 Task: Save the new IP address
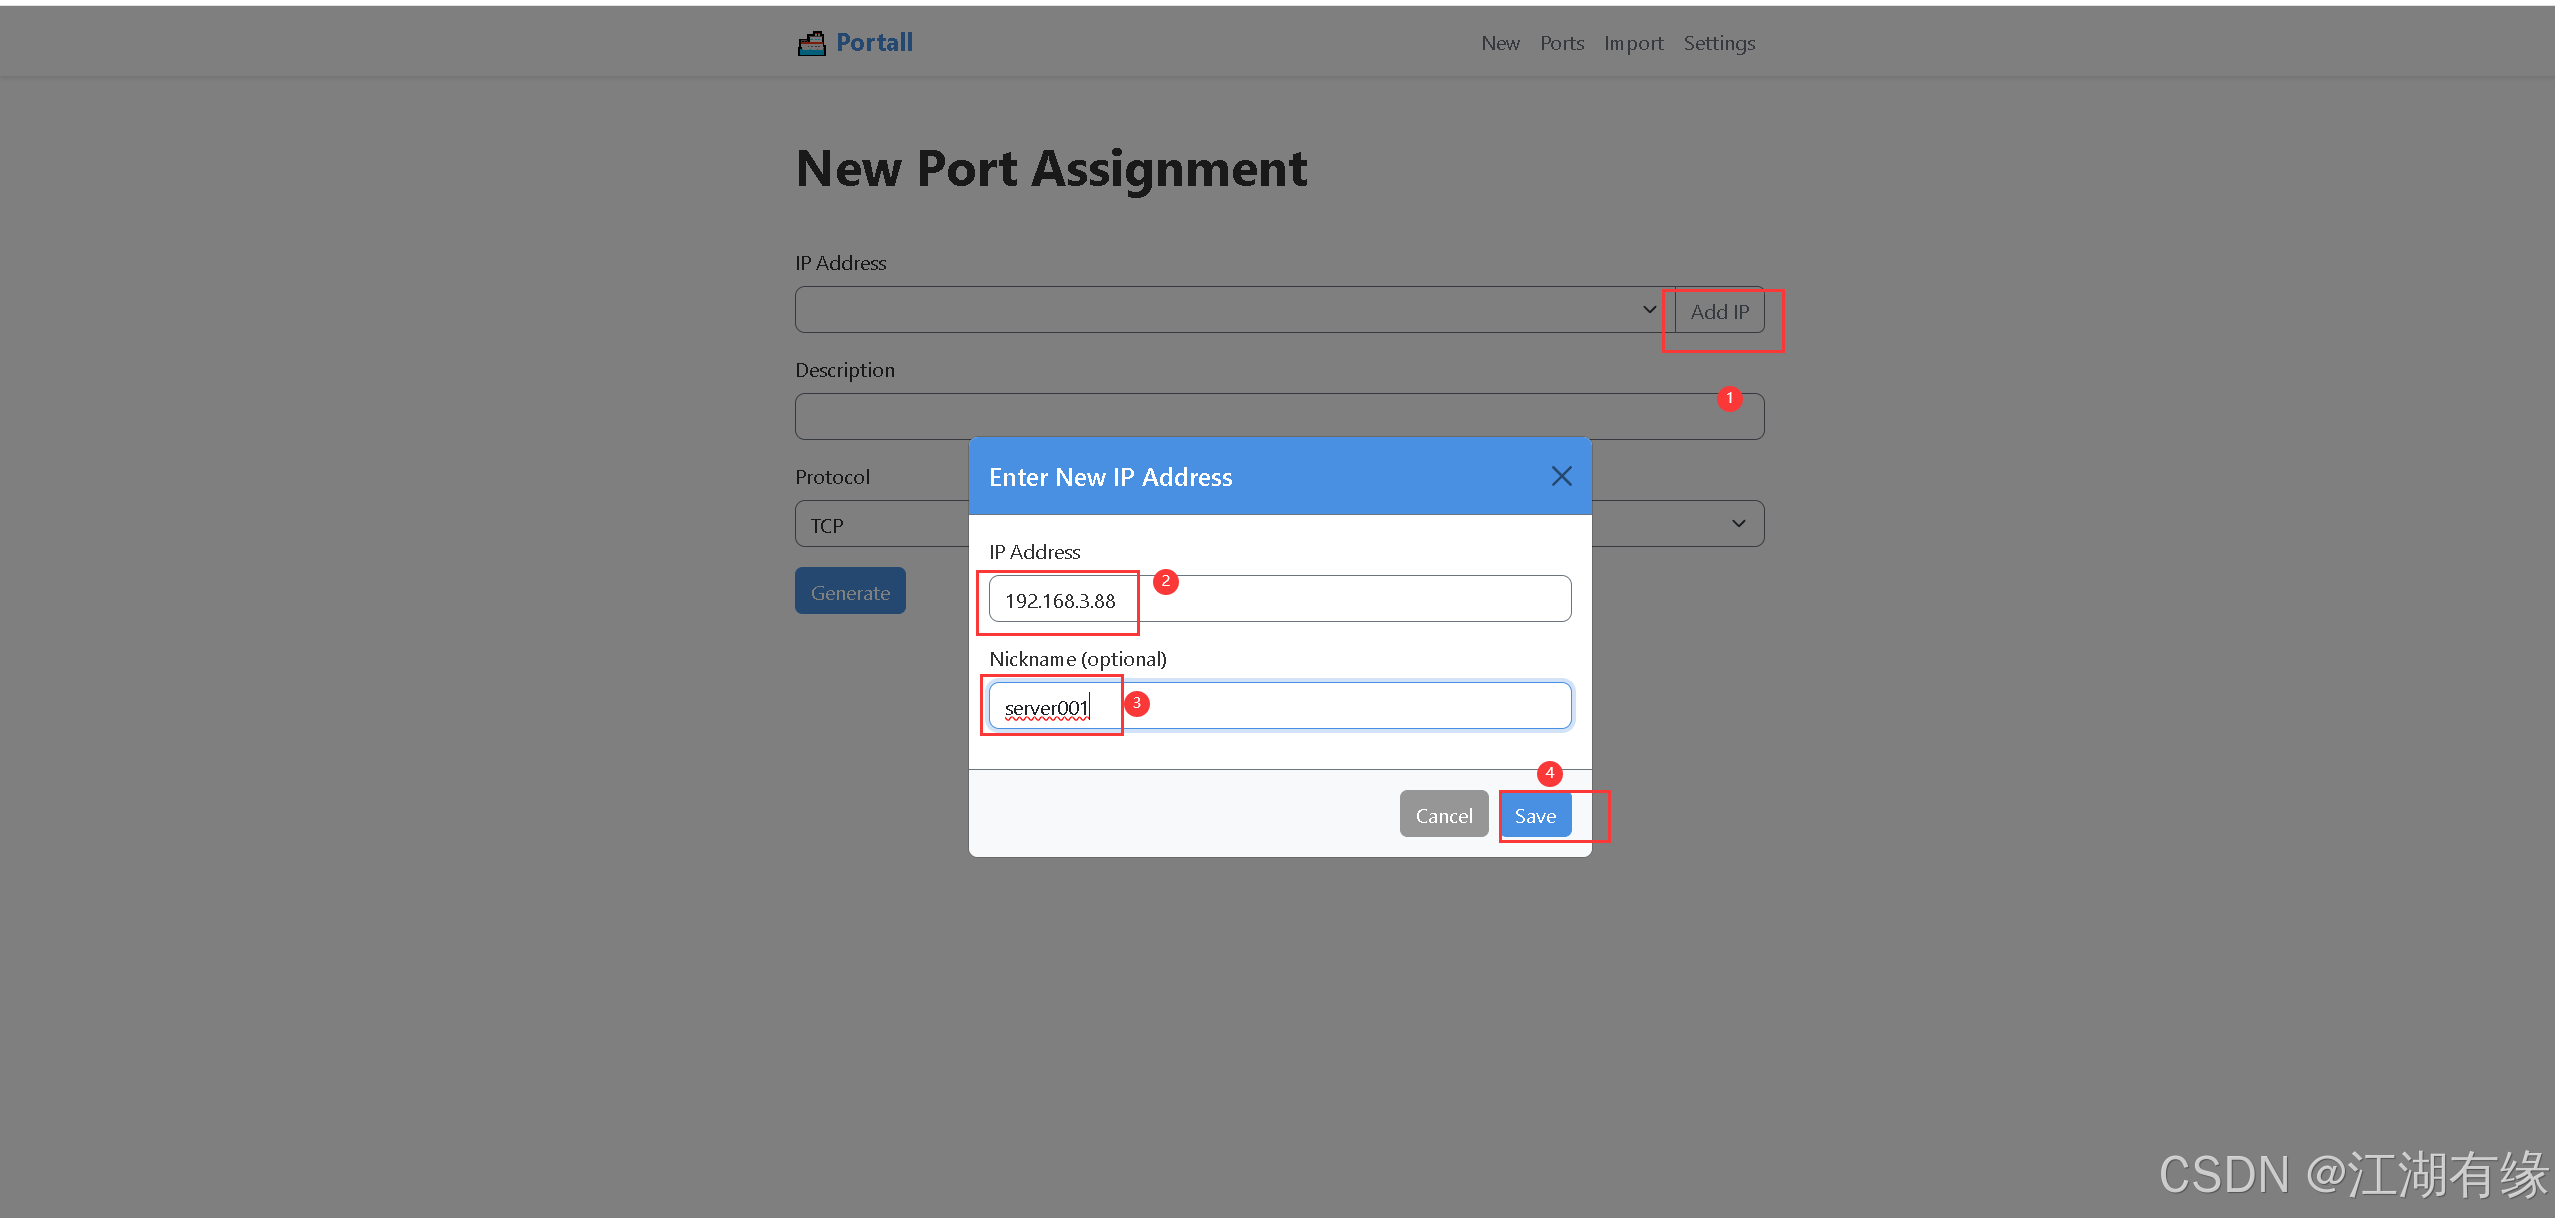pyautogui.click(x=1535, y=814)
